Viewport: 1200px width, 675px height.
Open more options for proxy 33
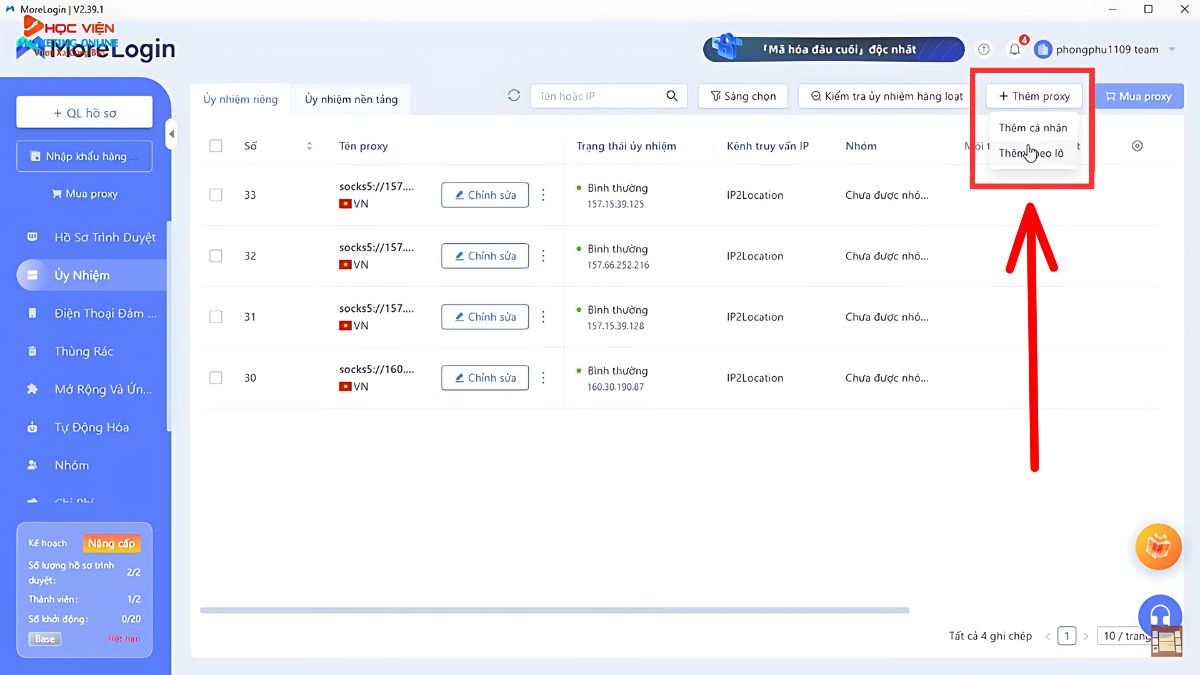(x=543, y=195)
